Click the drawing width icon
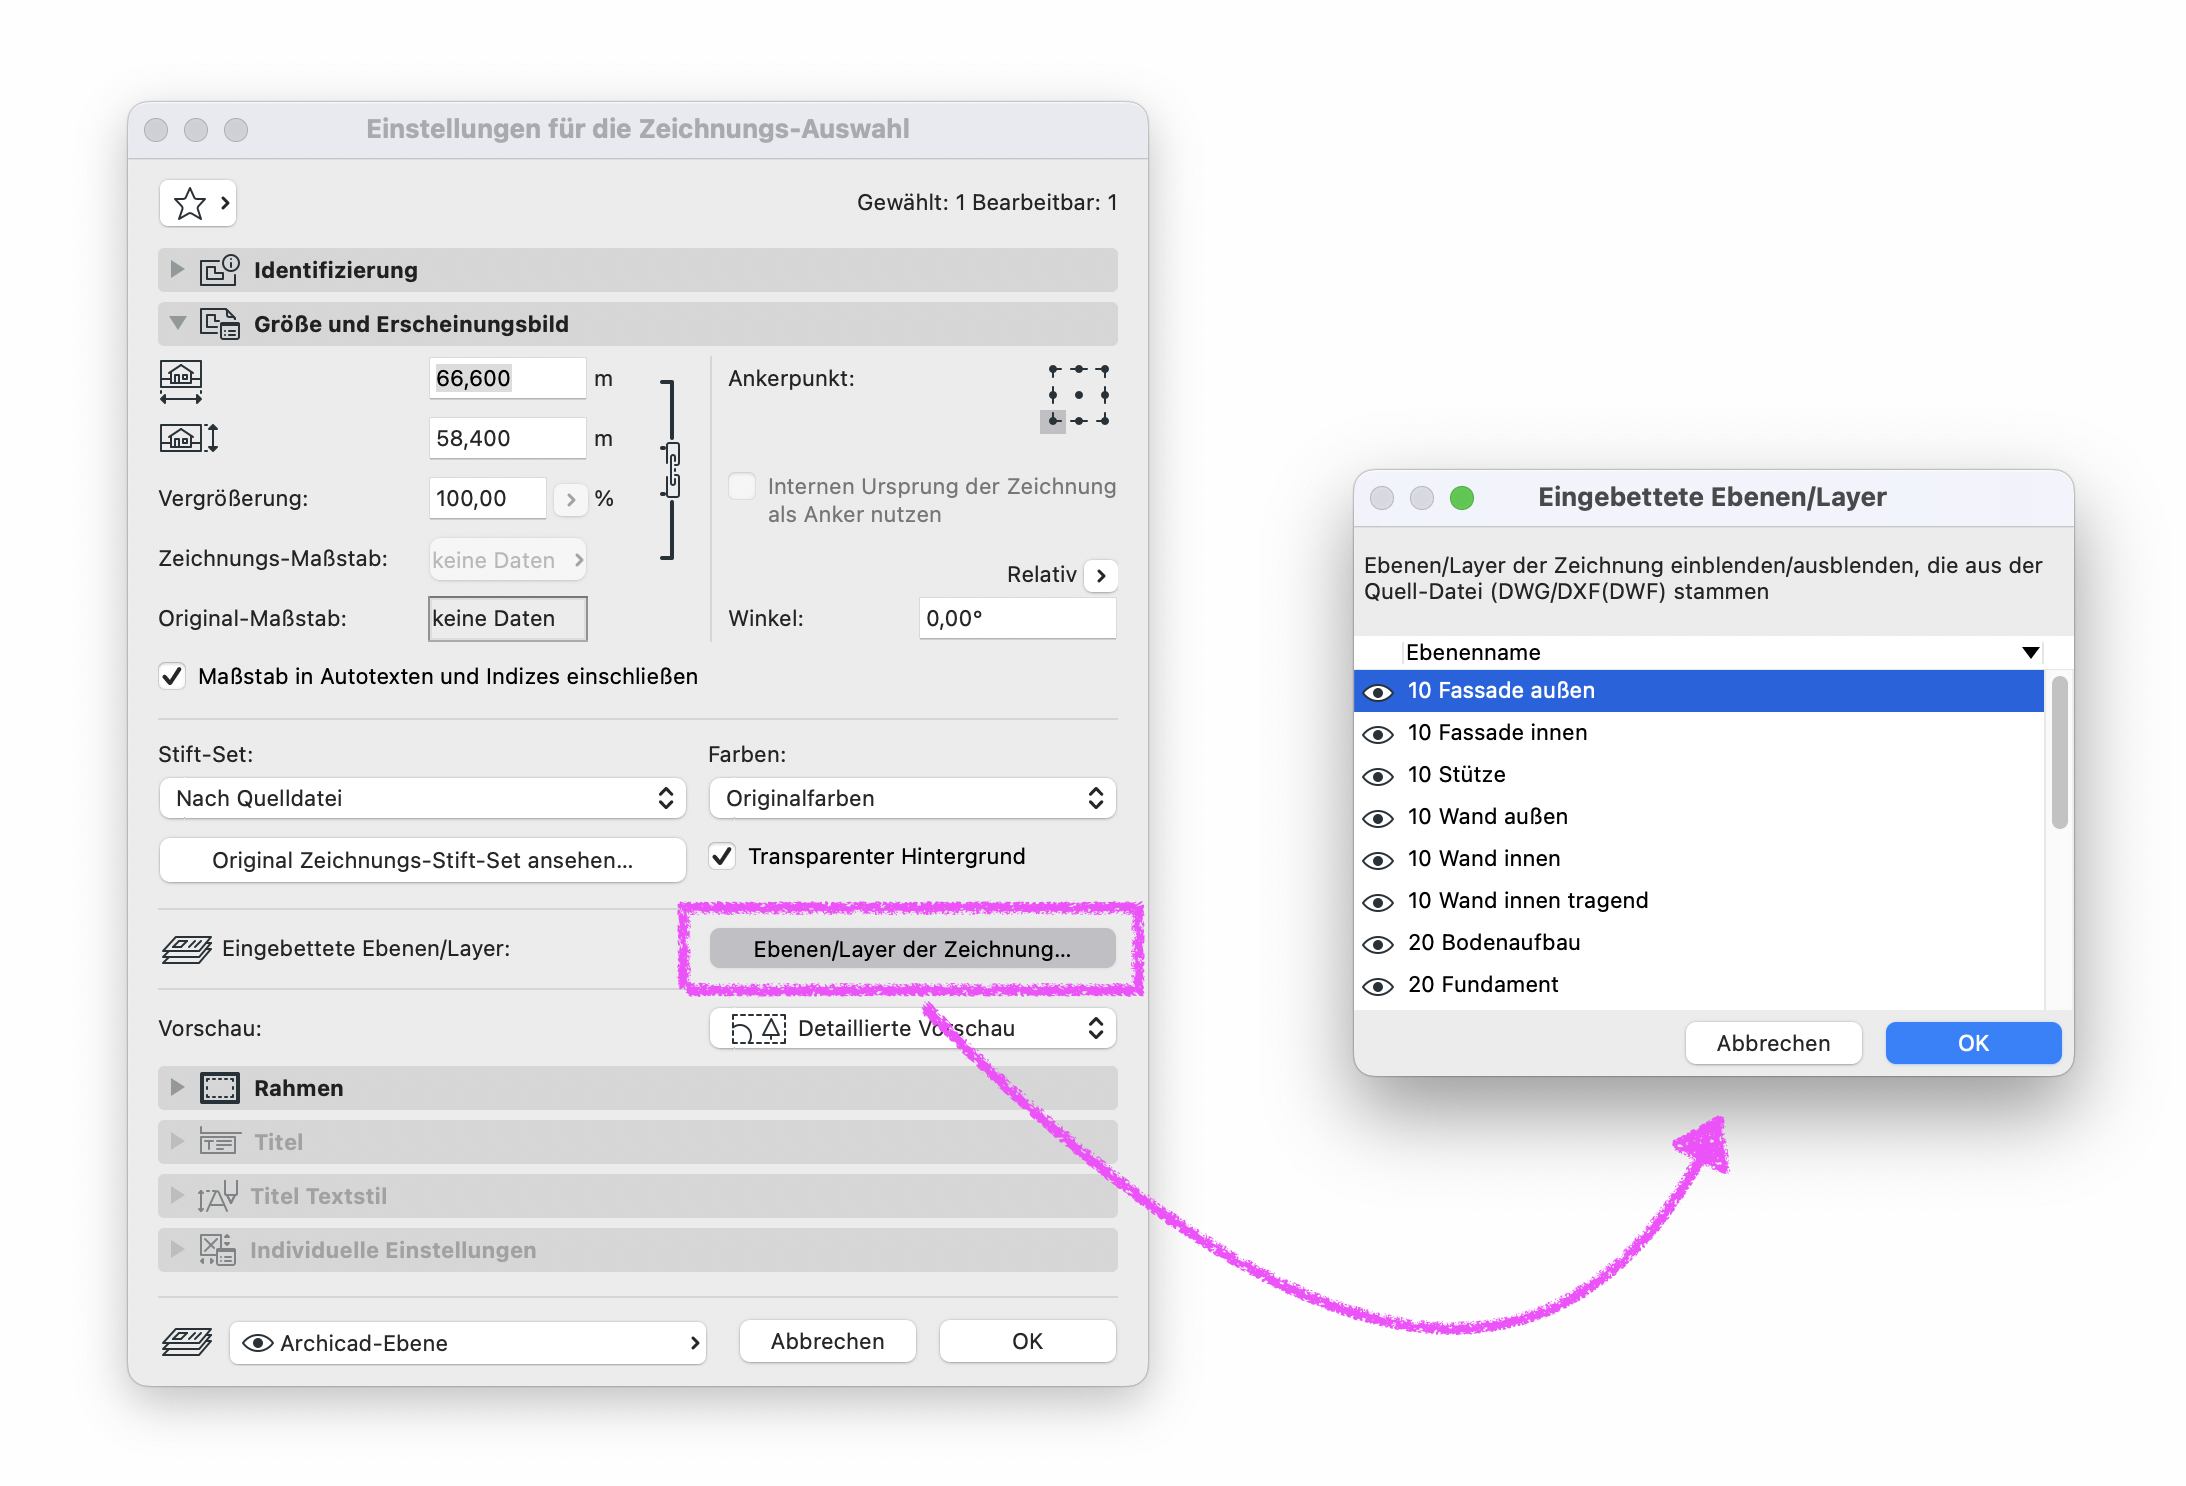The width and height of the screenshot is (2186, 1486). (x=181, y=382)
